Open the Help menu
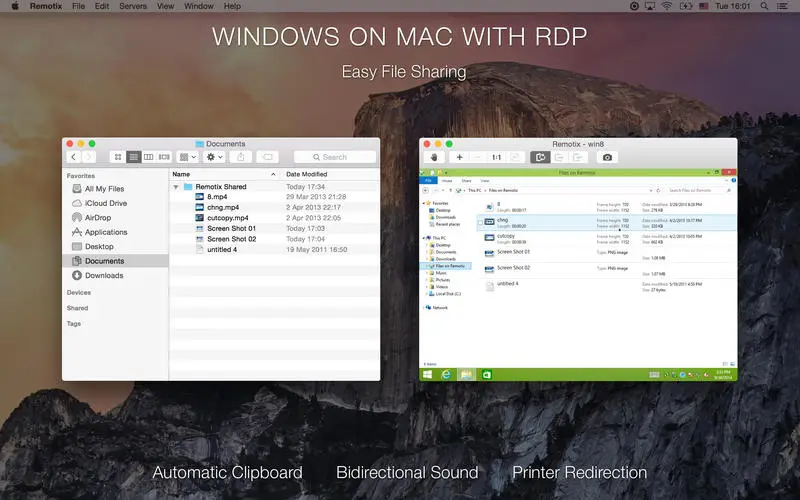The width and height of the screenshot is (800, 500). 232,6
